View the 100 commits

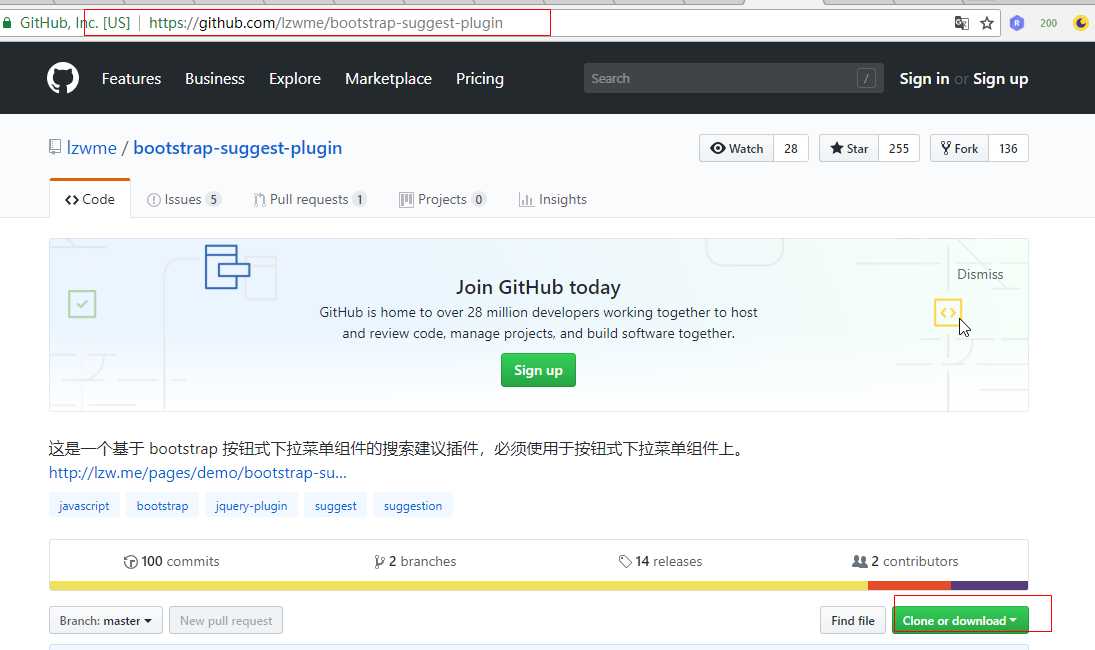(172, 561)
